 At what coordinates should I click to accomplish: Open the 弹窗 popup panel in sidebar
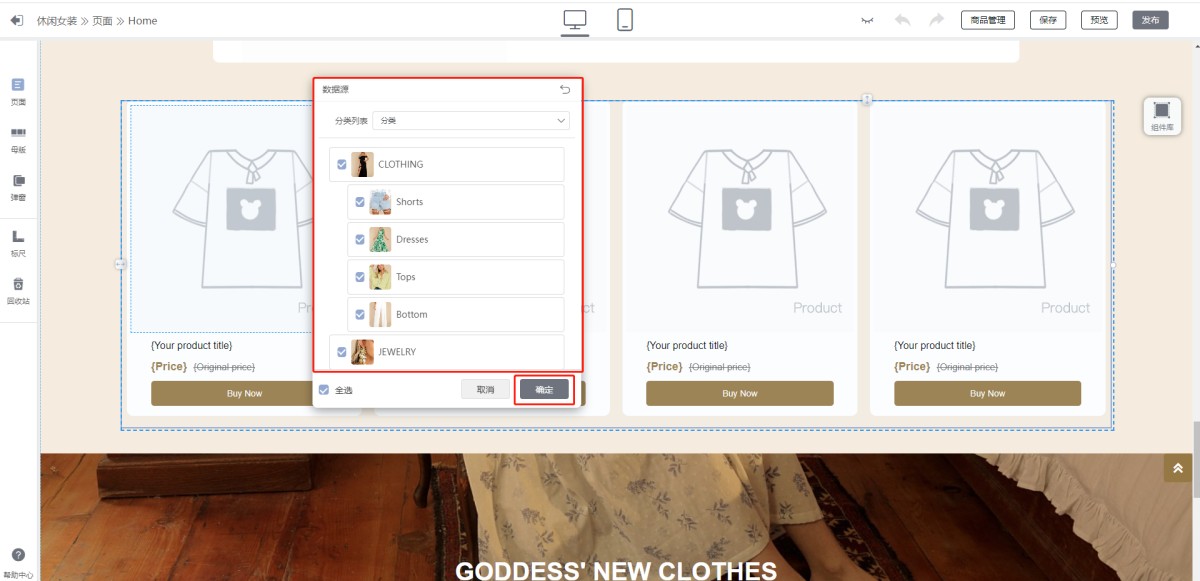(18, 187)
